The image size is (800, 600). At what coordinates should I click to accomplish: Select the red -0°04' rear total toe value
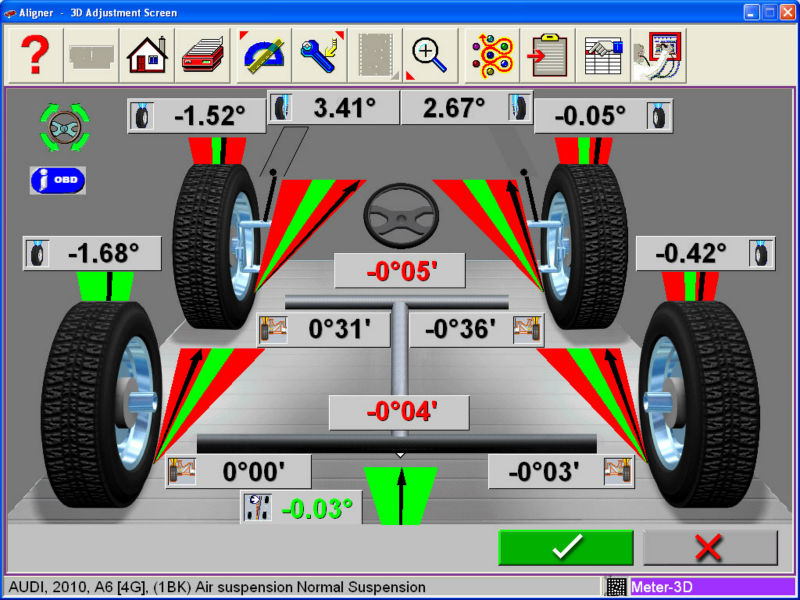pyautogui.click(x=402, y=412)
